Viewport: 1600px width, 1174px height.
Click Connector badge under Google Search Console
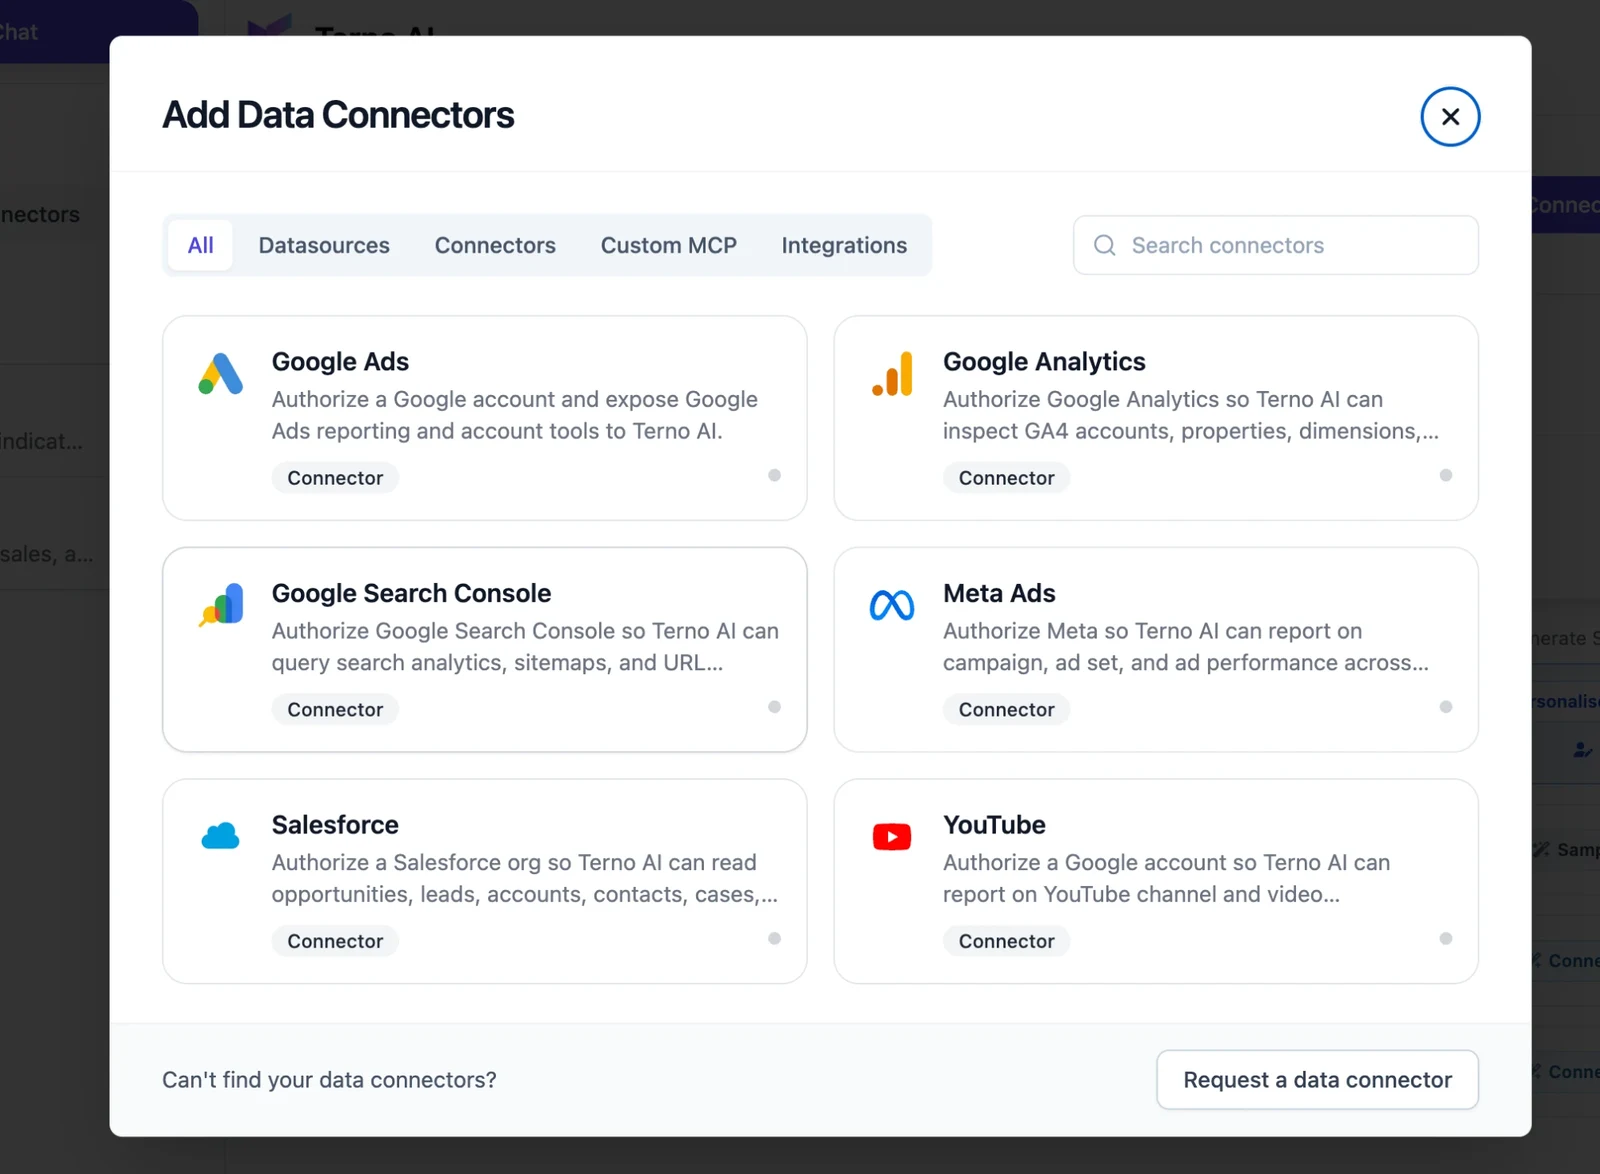click(x=335, y=710)
